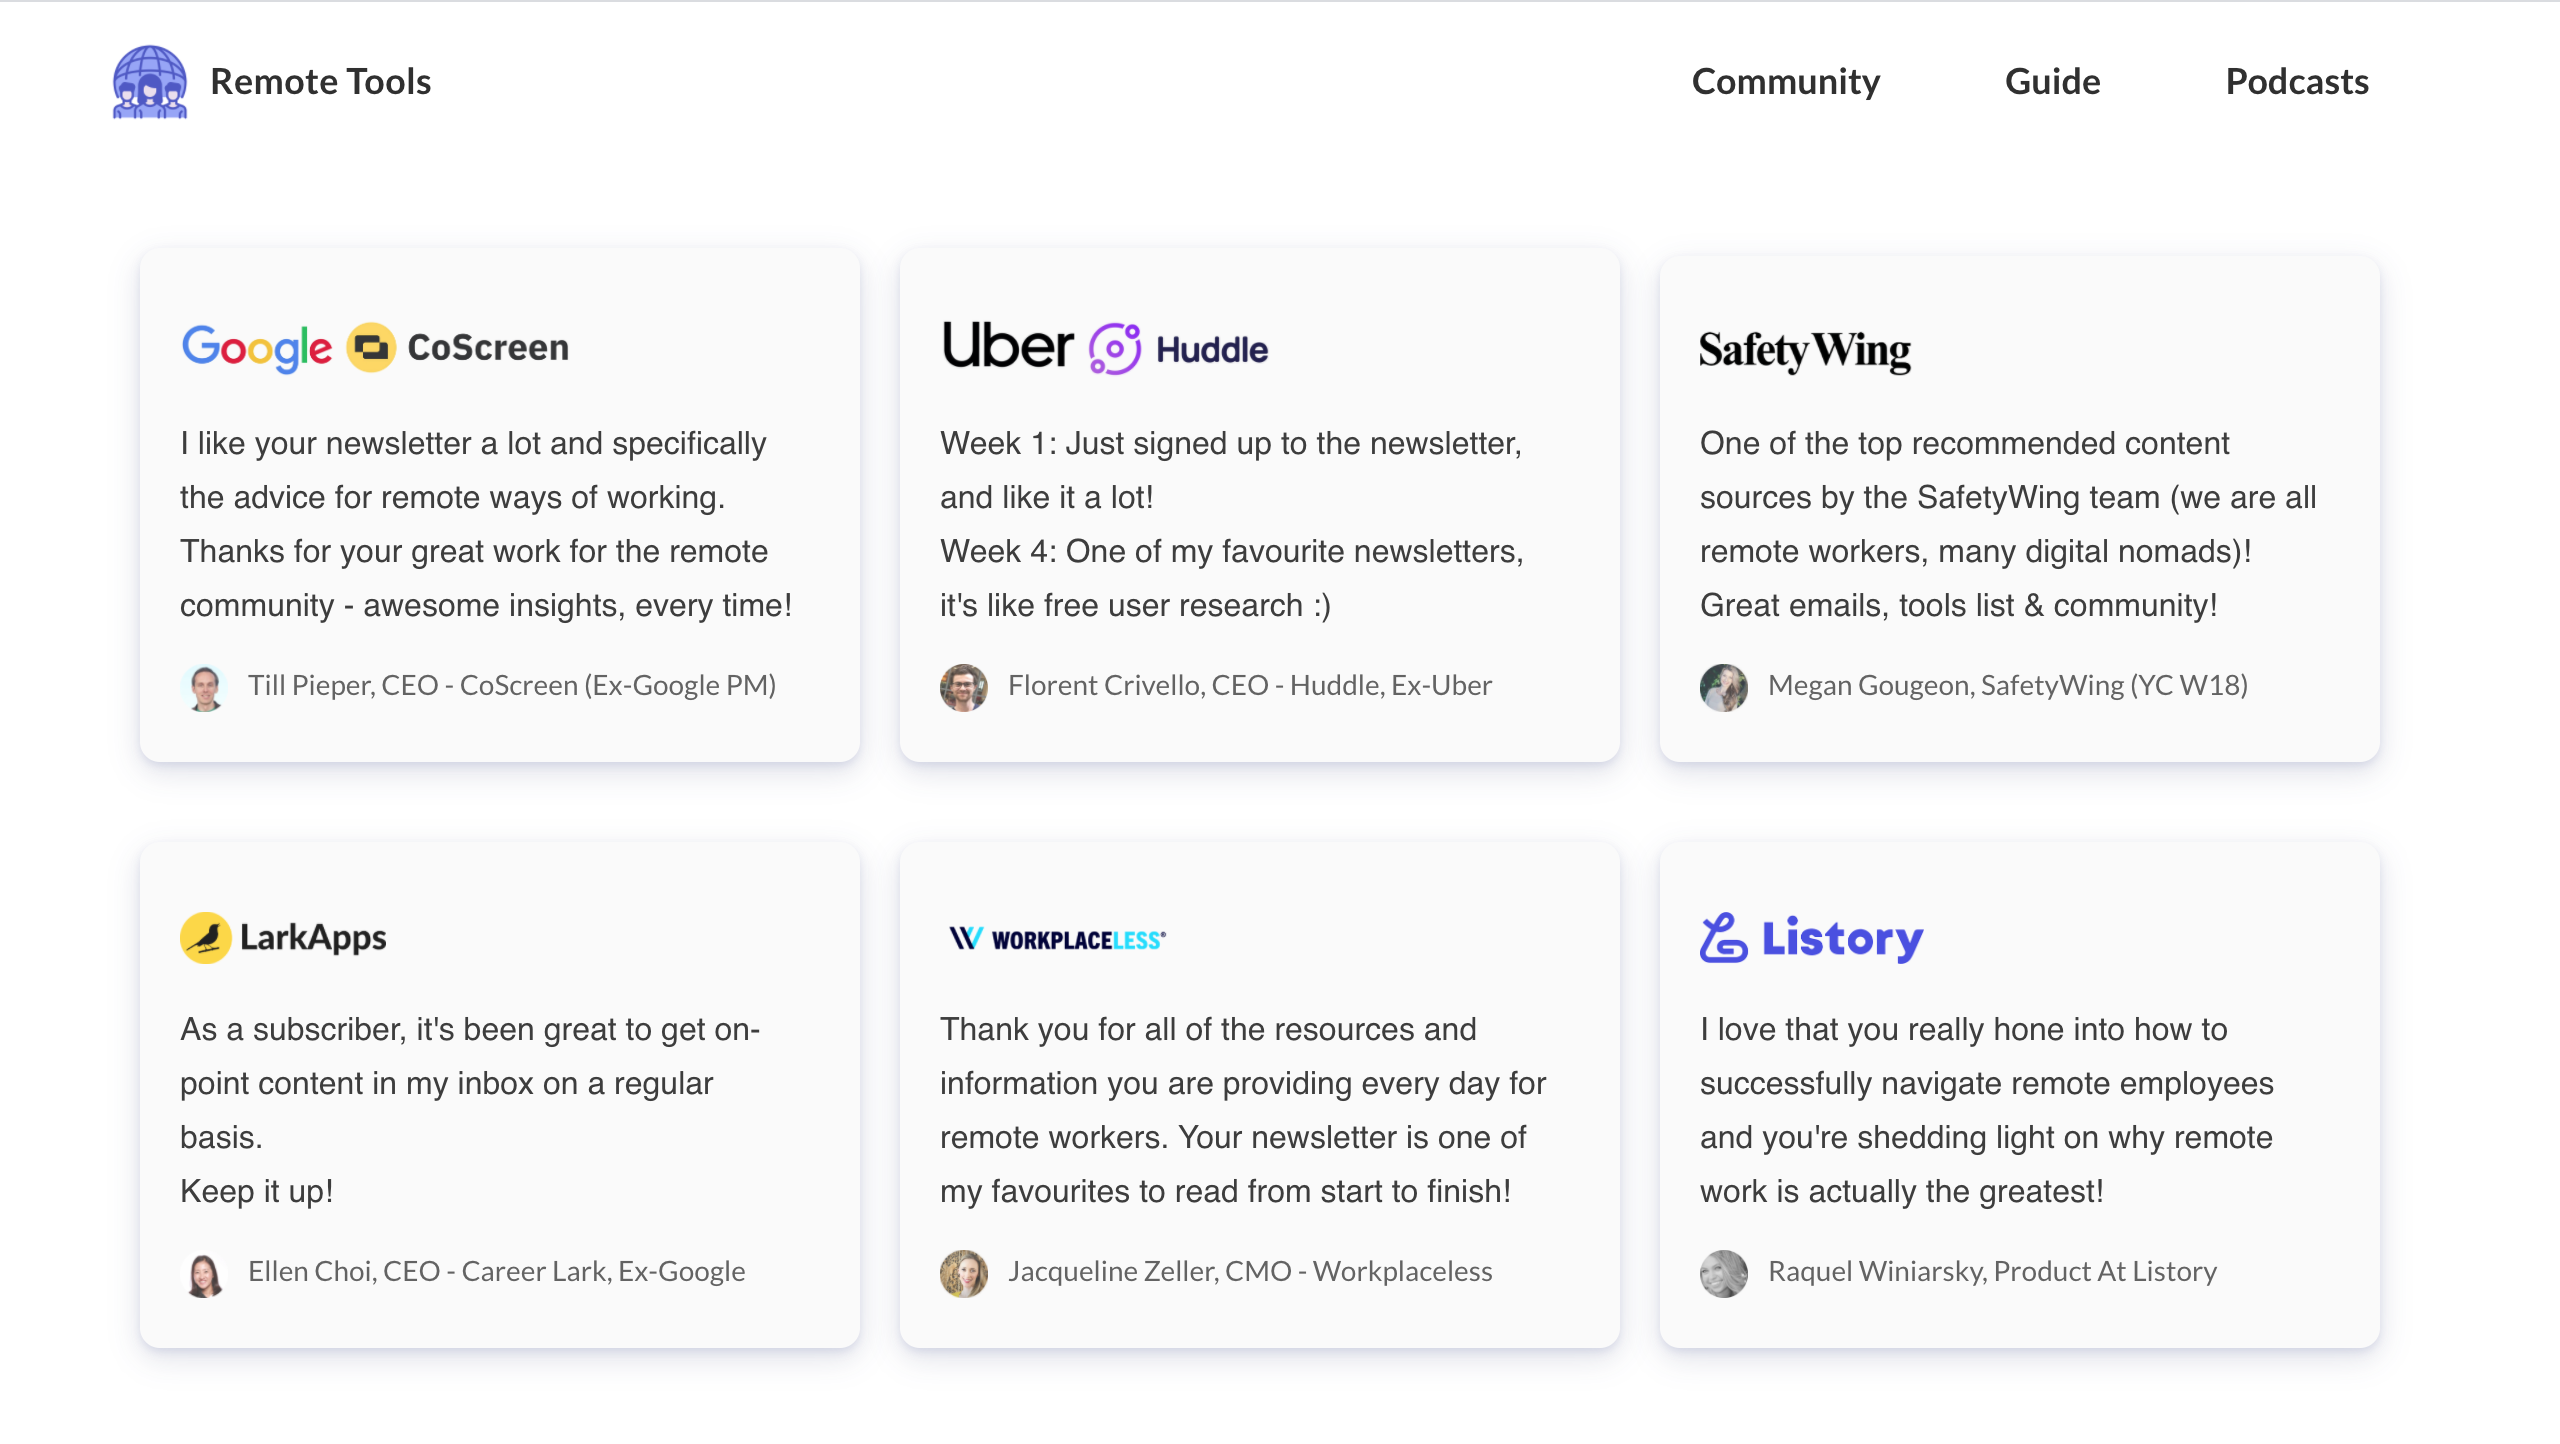Click the Remote Tools site title

[x=320, y=82]
